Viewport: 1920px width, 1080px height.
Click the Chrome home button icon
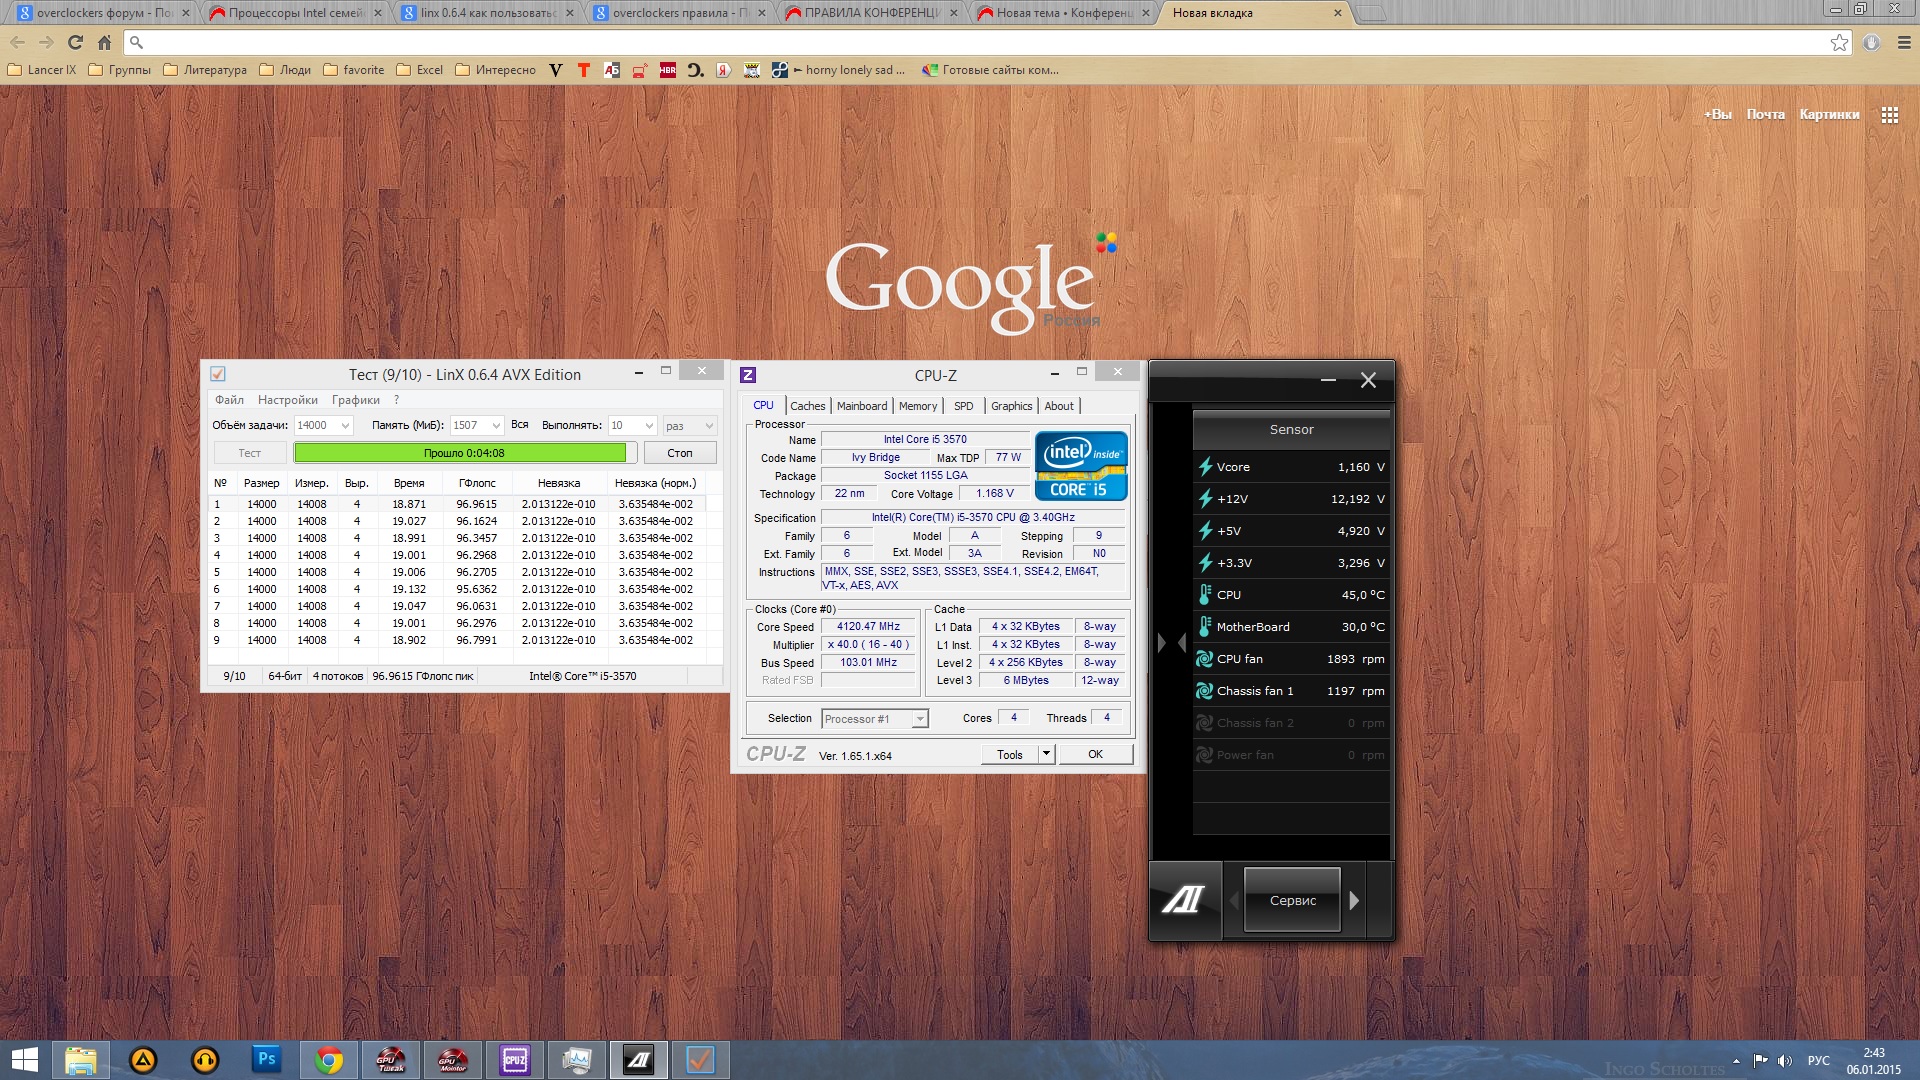tap(104, 42)
